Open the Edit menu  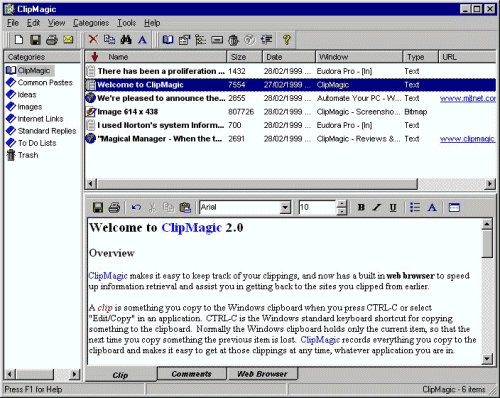point(33,23)
